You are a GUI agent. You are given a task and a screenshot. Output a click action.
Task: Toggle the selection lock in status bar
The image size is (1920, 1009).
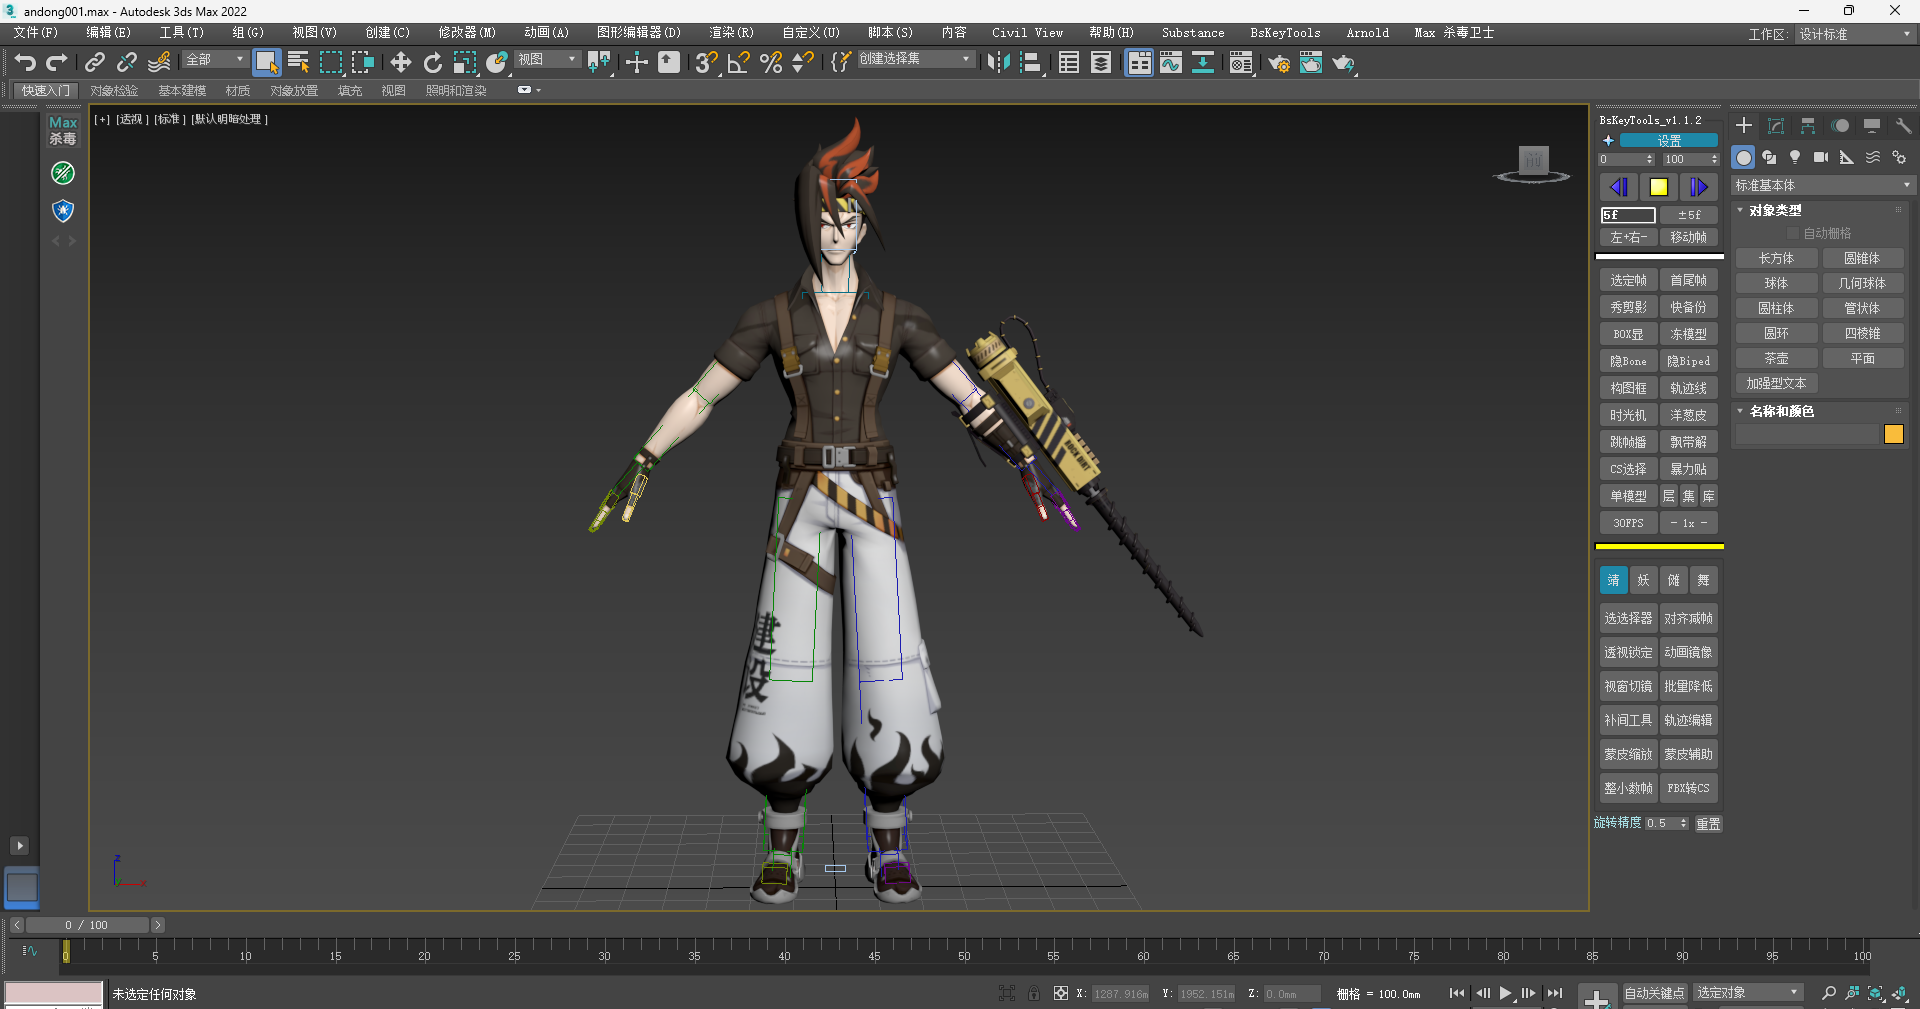(x=1035, y=993)
